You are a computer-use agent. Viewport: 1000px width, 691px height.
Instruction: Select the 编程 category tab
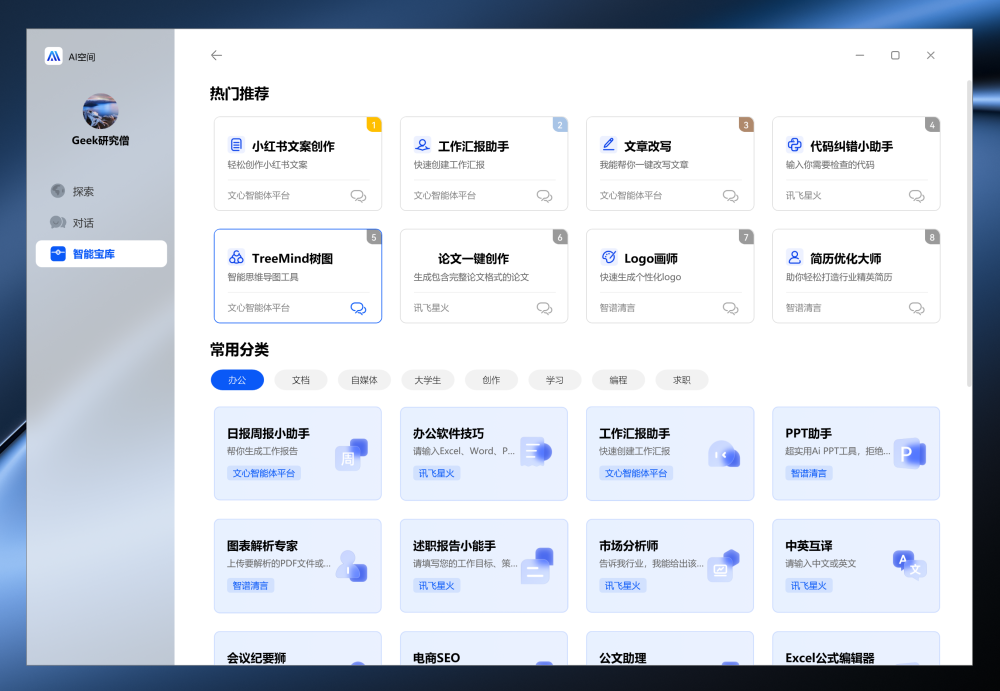pyautogui.click(x=618, y=380)
